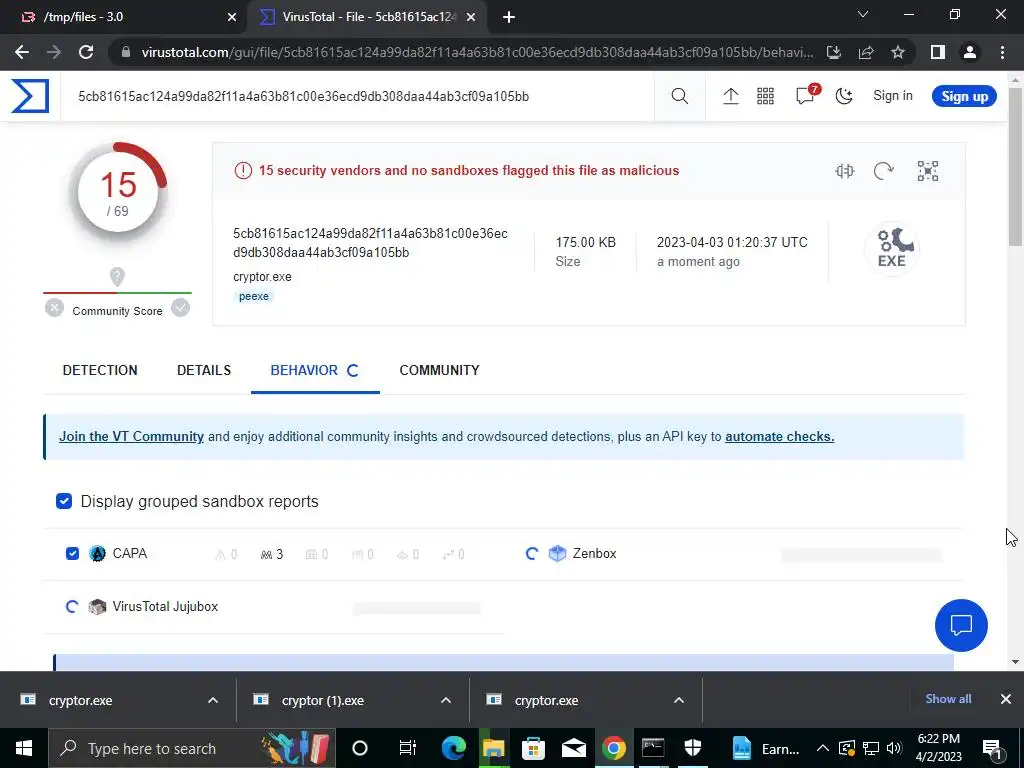
Task: Open Microsoft Edge from the taskbar
Action: coord(453,748)
